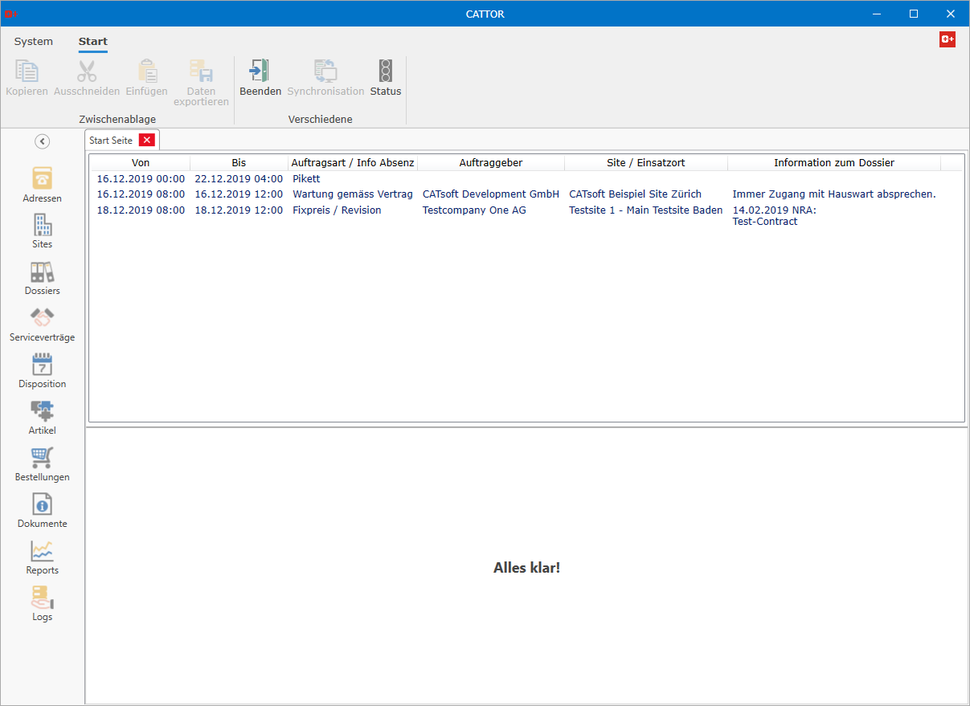Click end date 22.12.2019 04:00
This screenshot has height=706, width=970.
(x=239, y=179)
